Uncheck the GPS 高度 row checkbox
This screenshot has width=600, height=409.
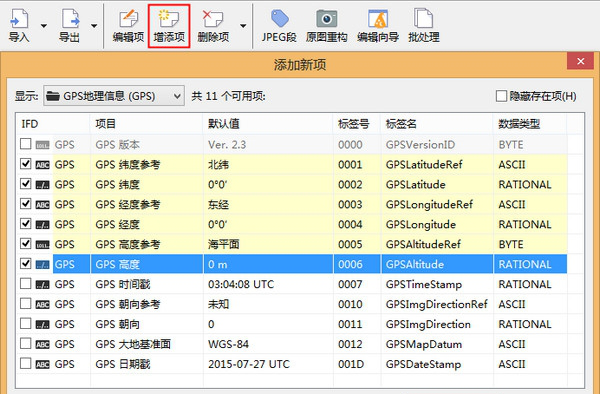point(26,264)
